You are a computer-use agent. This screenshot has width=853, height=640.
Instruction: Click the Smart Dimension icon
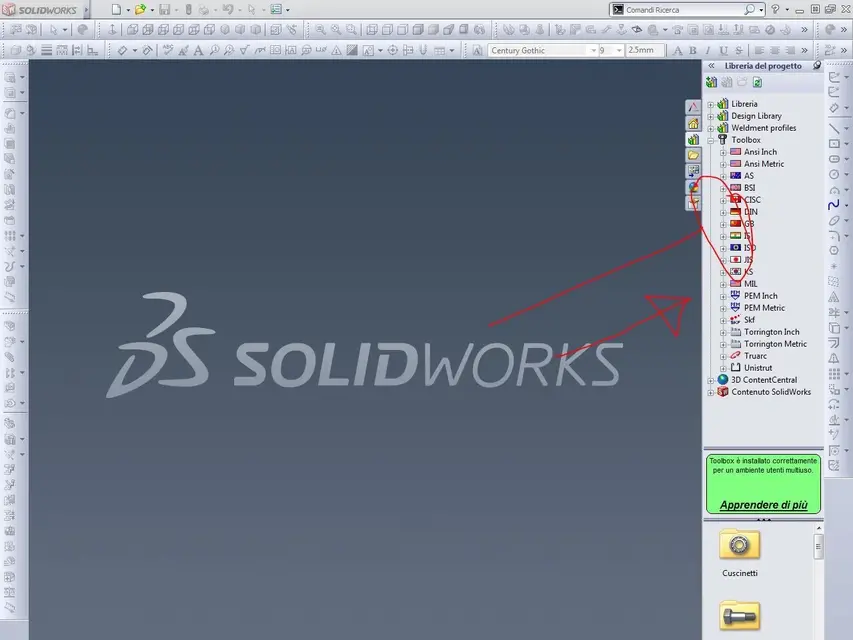pyautogui.click(x=122, y=51)
